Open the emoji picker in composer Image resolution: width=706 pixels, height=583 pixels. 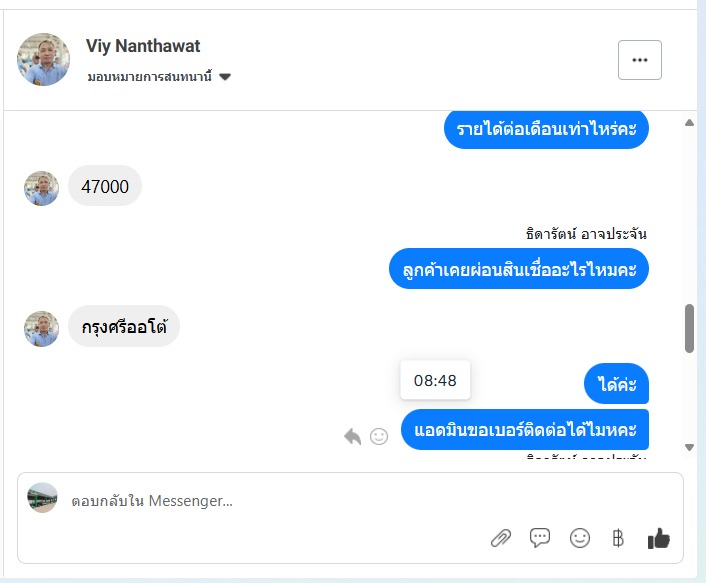click(580, 538)
